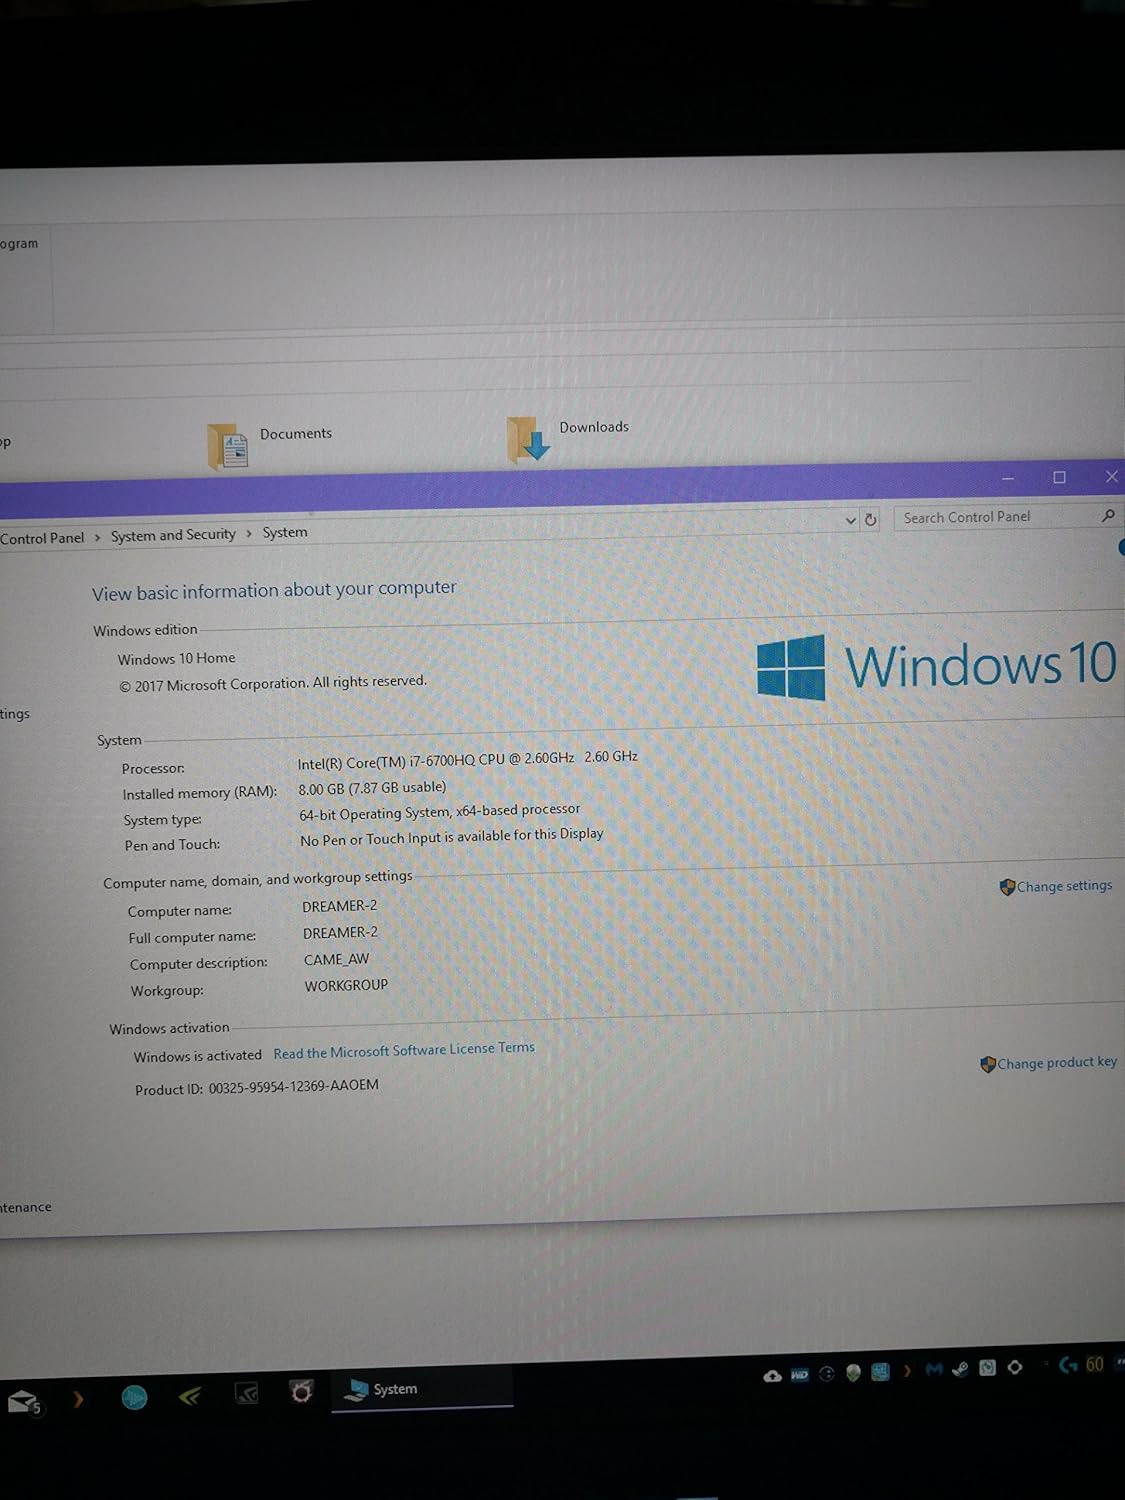The width and height of the screenshot is (1125, 1500).
Task: Expand the chevron after System and Security
Action: [x=249, y=534]
